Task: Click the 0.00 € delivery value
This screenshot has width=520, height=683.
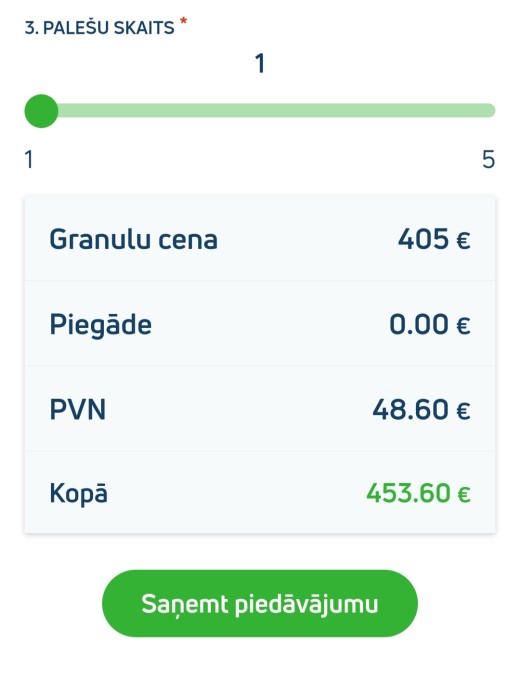Action: coord(430,324)
